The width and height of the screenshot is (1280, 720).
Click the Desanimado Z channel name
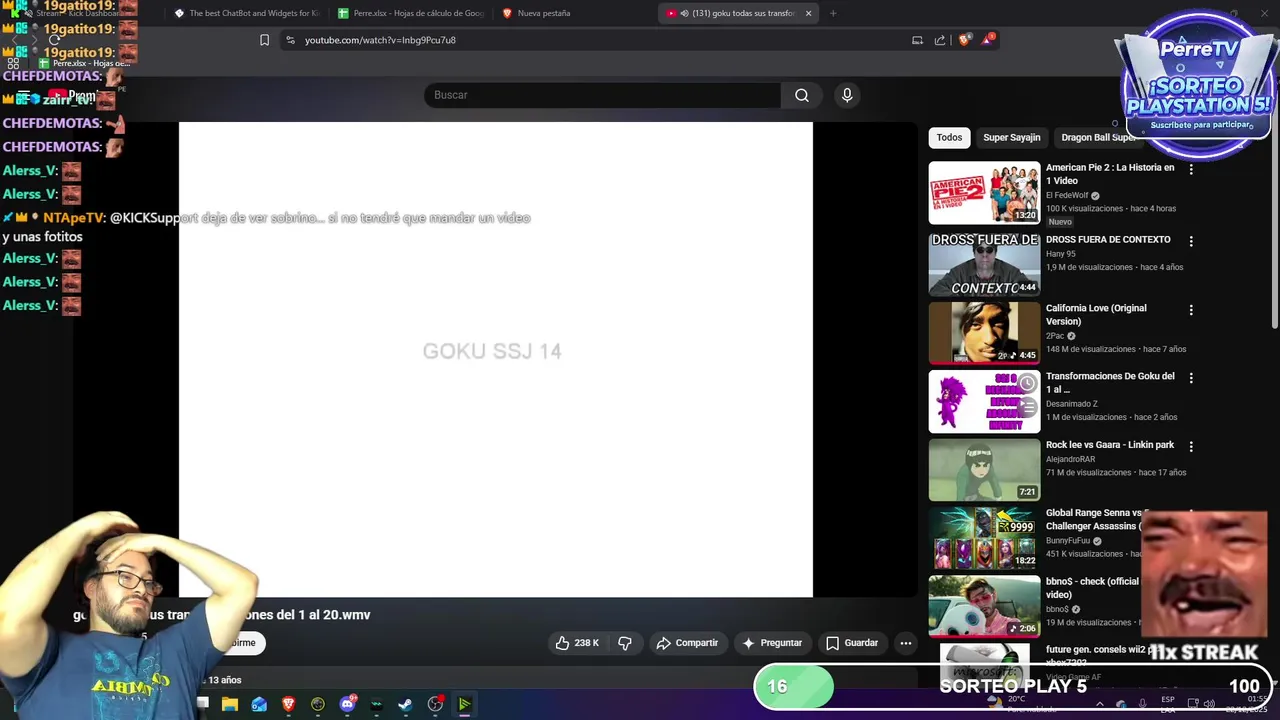pyautogui.click(x=1071, y=404)
